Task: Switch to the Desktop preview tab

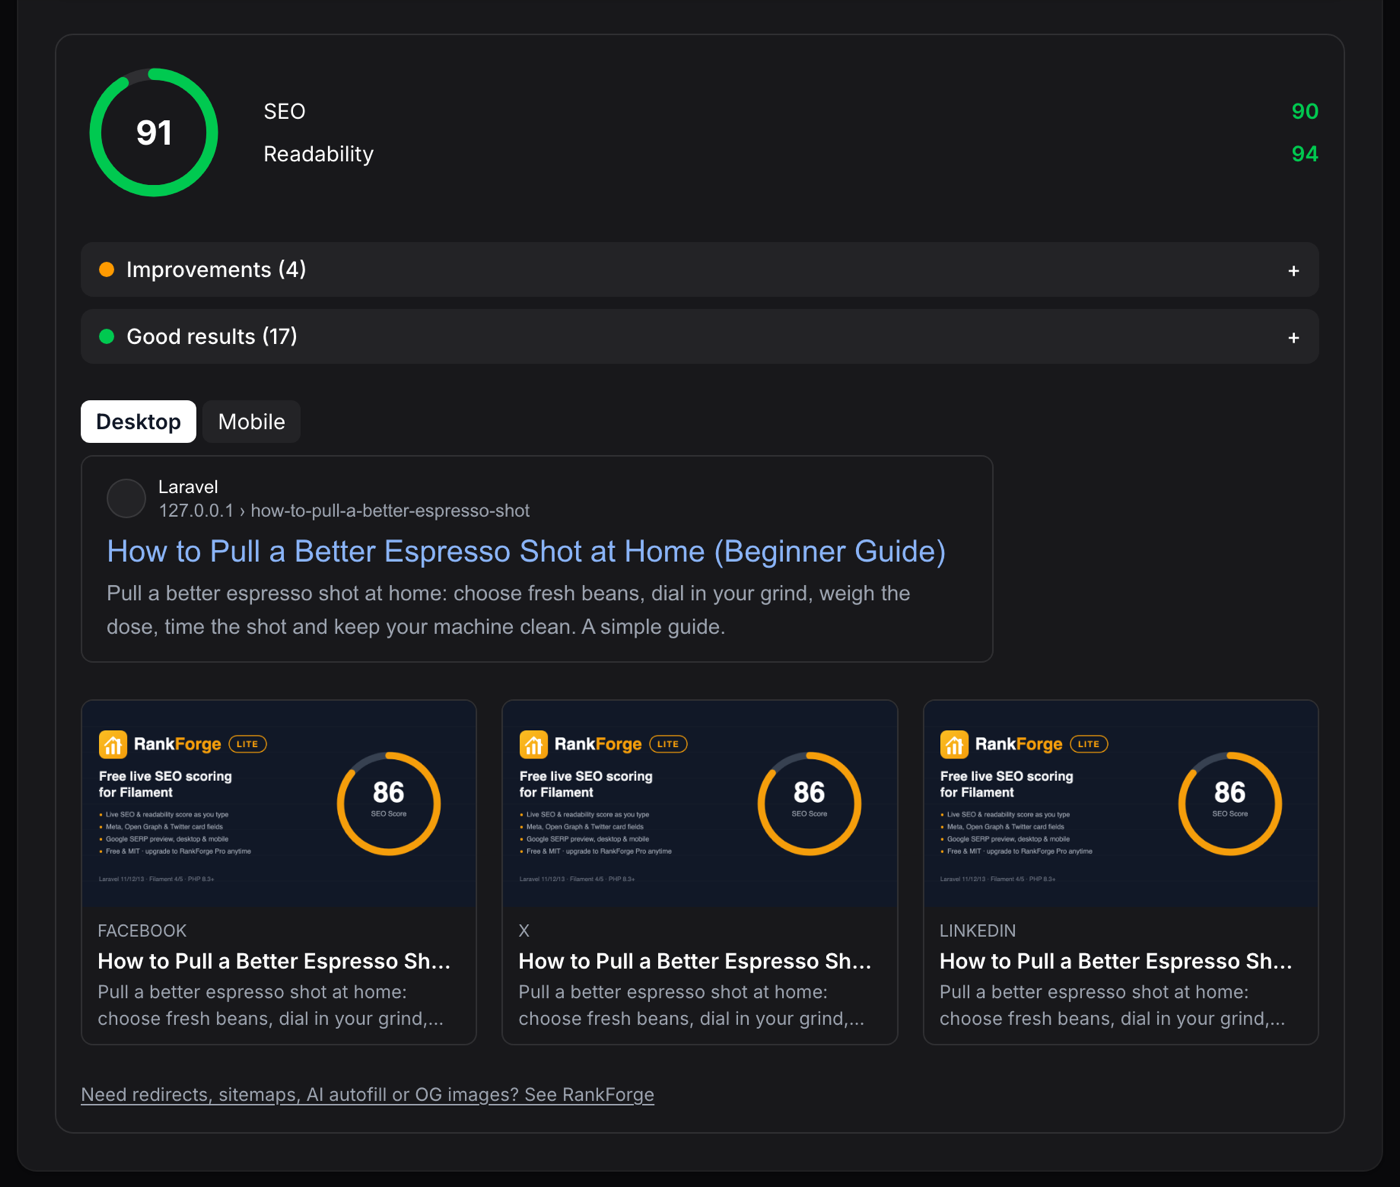Action: (x=138, y=422)
